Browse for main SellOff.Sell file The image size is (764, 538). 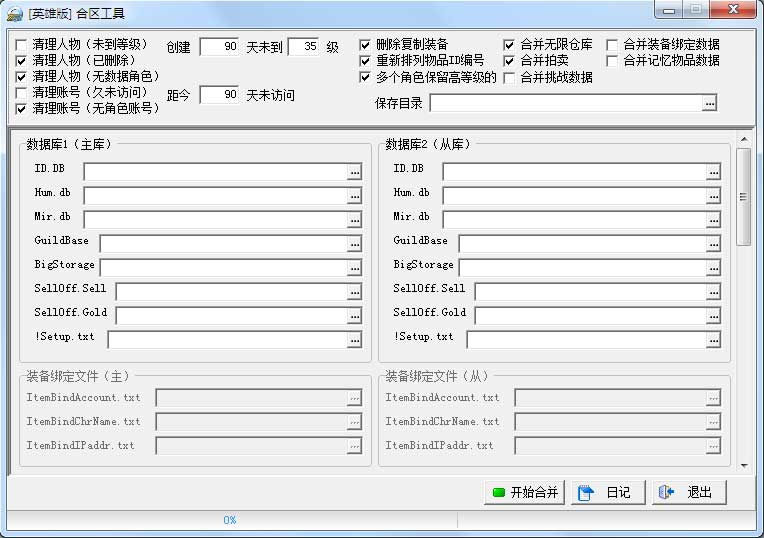coord(354,292)
